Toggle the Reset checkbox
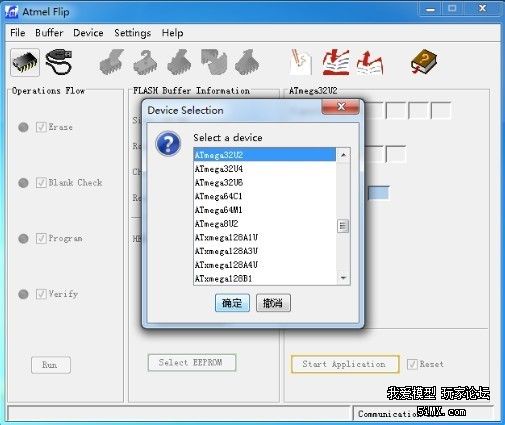This screenshot has width=505, height=425. coord(412,364)
